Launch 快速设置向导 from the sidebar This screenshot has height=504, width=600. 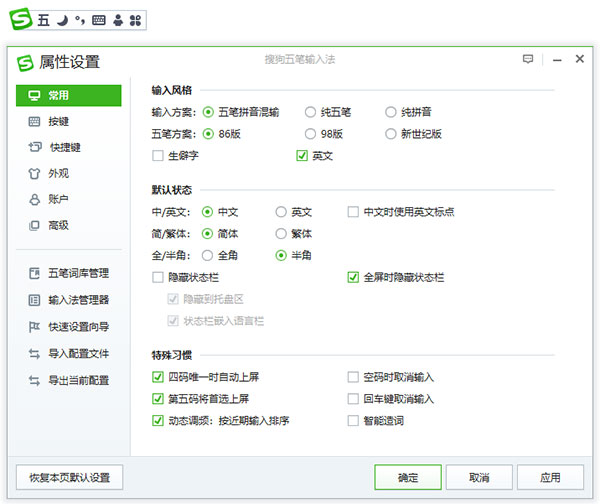pos(68,327)
